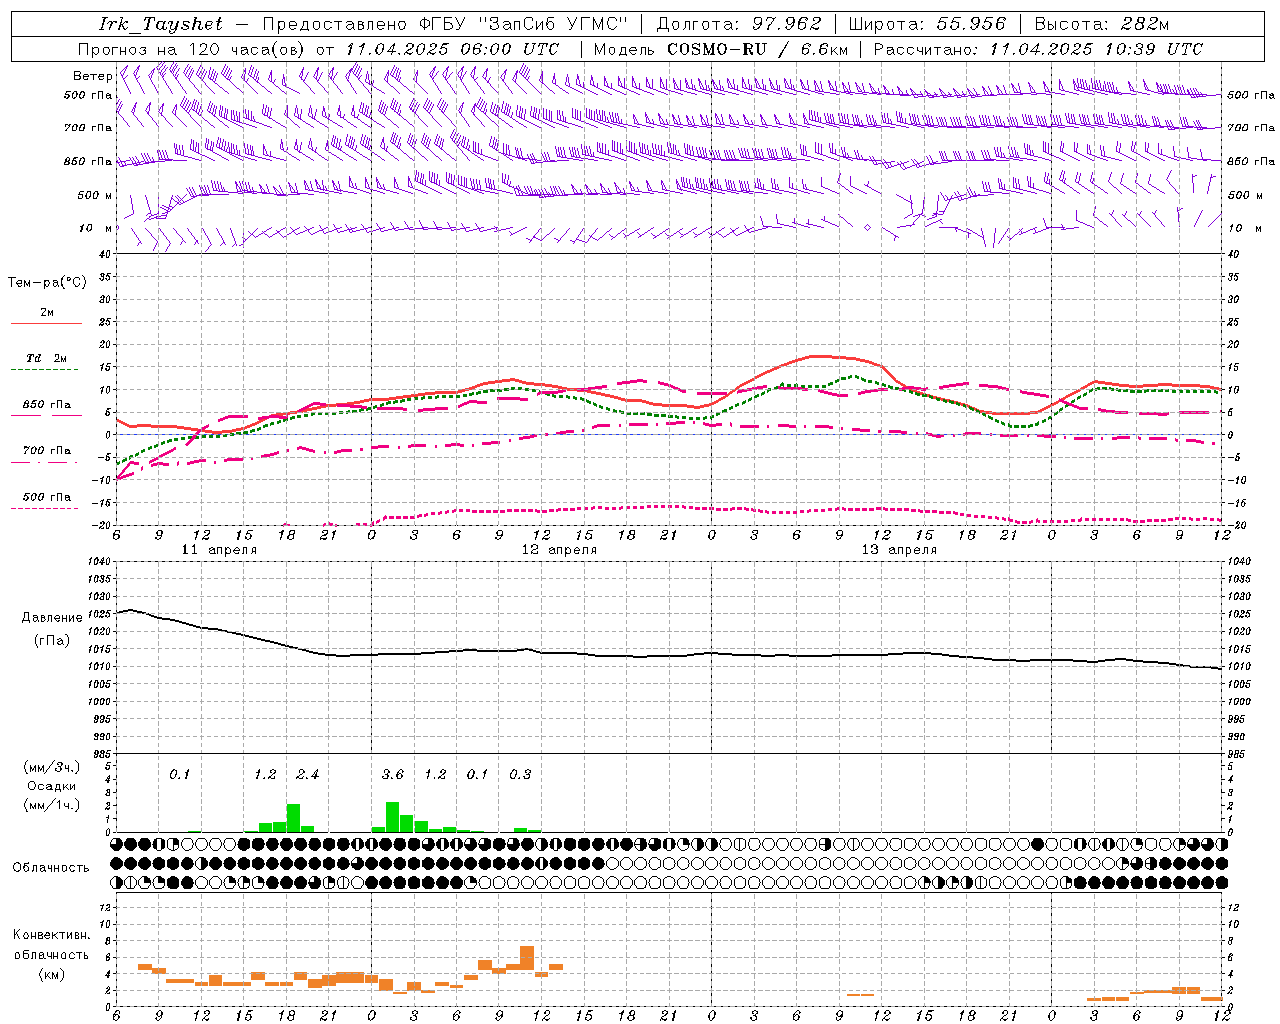Click the 2.4 precipitation amount
This screenshot has height=1024, width=1280.
pyautogui.click(x=308, y=774)
